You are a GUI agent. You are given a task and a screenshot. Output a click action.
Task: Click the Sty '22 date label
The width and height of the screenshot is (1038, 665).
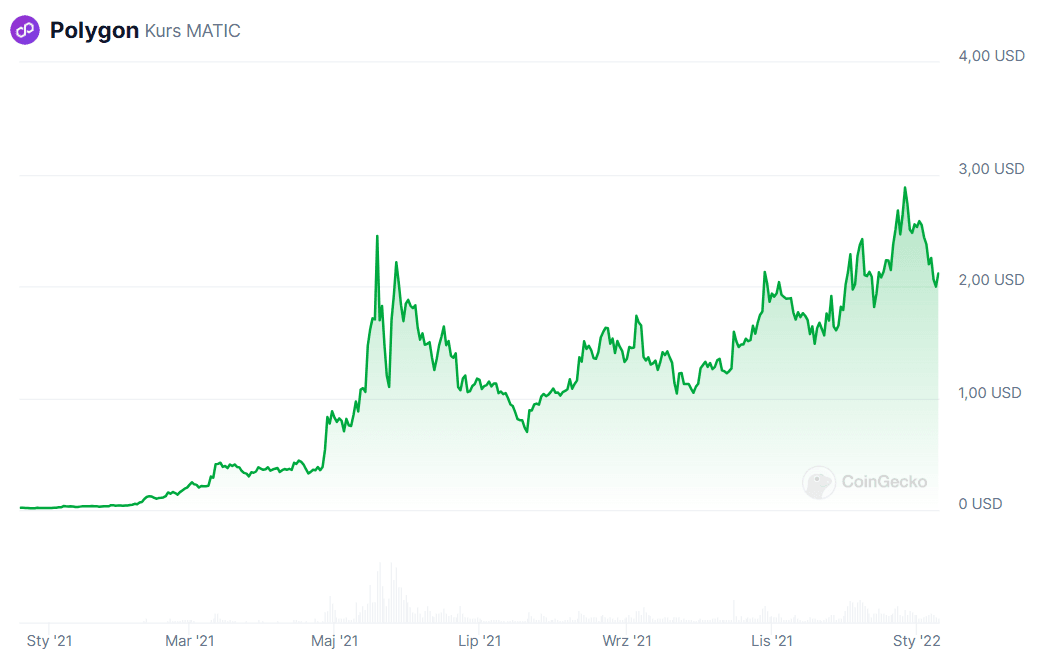click(917, 641)
